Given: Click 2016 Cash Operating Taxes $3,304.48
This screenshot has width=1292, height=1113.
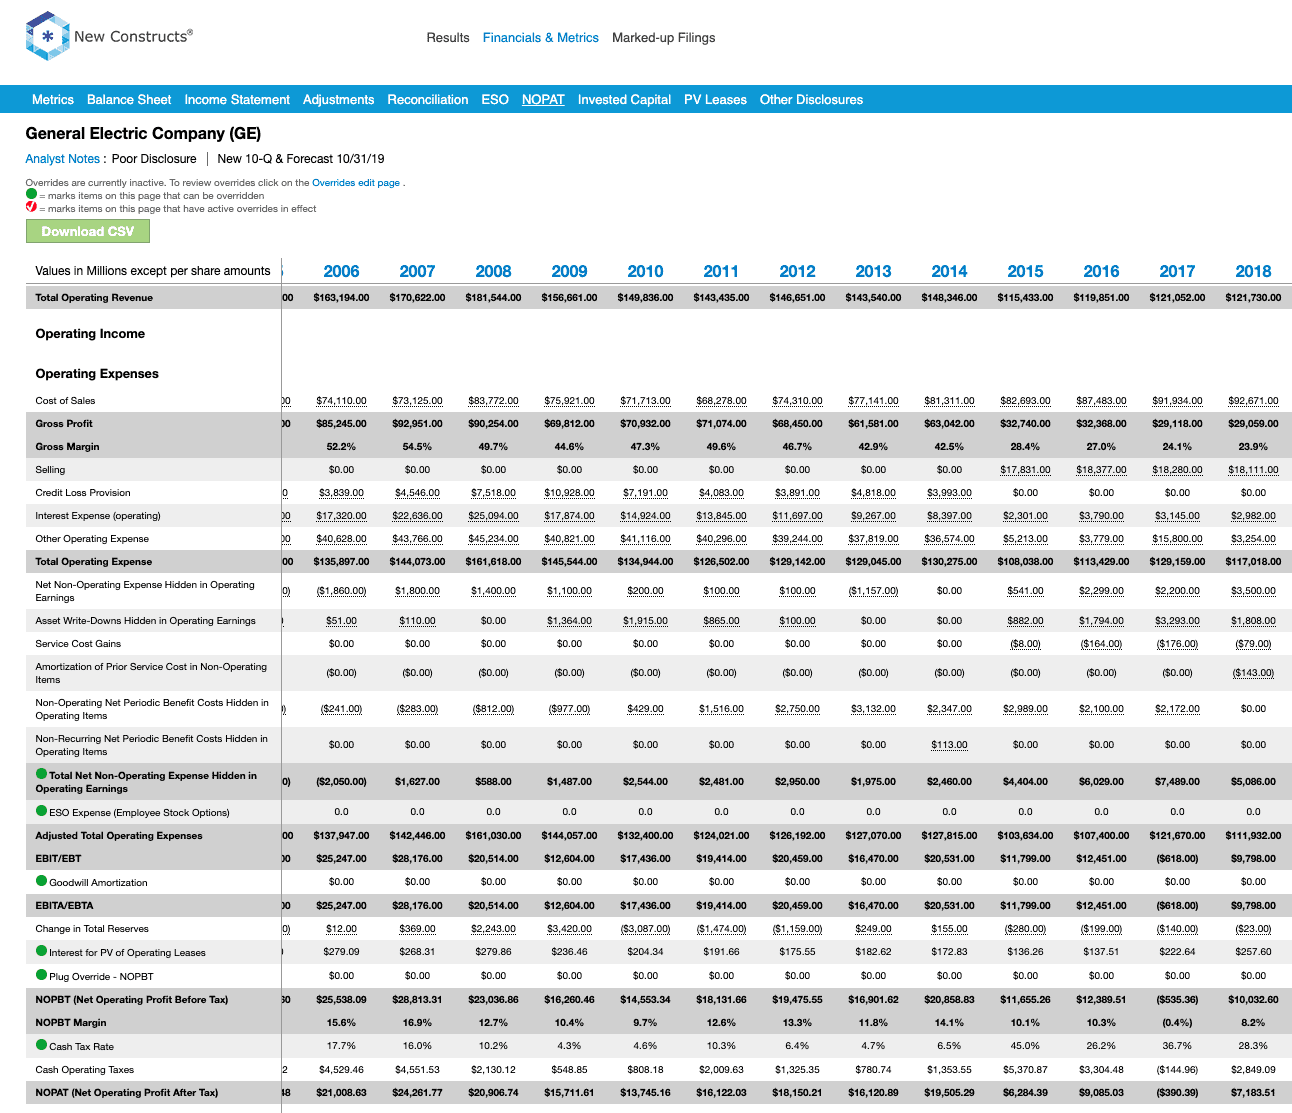Looking at the screenshot, I should pos(1101,1070).
